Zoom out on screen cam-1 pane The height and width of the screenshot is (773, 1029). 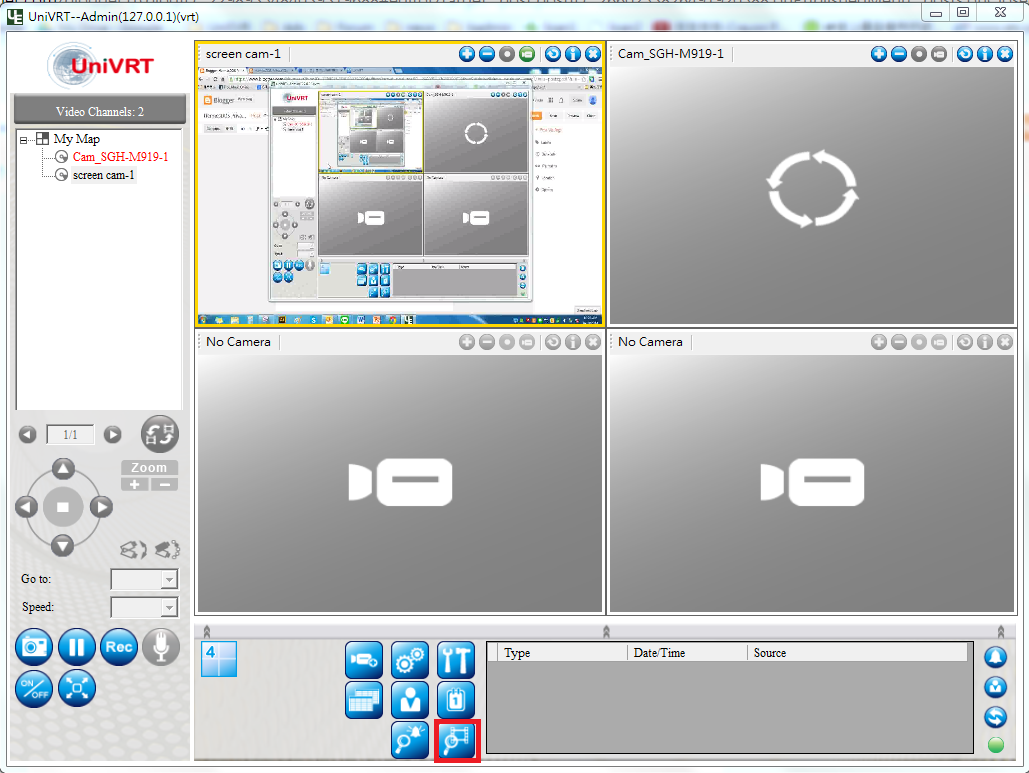[x=487, y=54]
